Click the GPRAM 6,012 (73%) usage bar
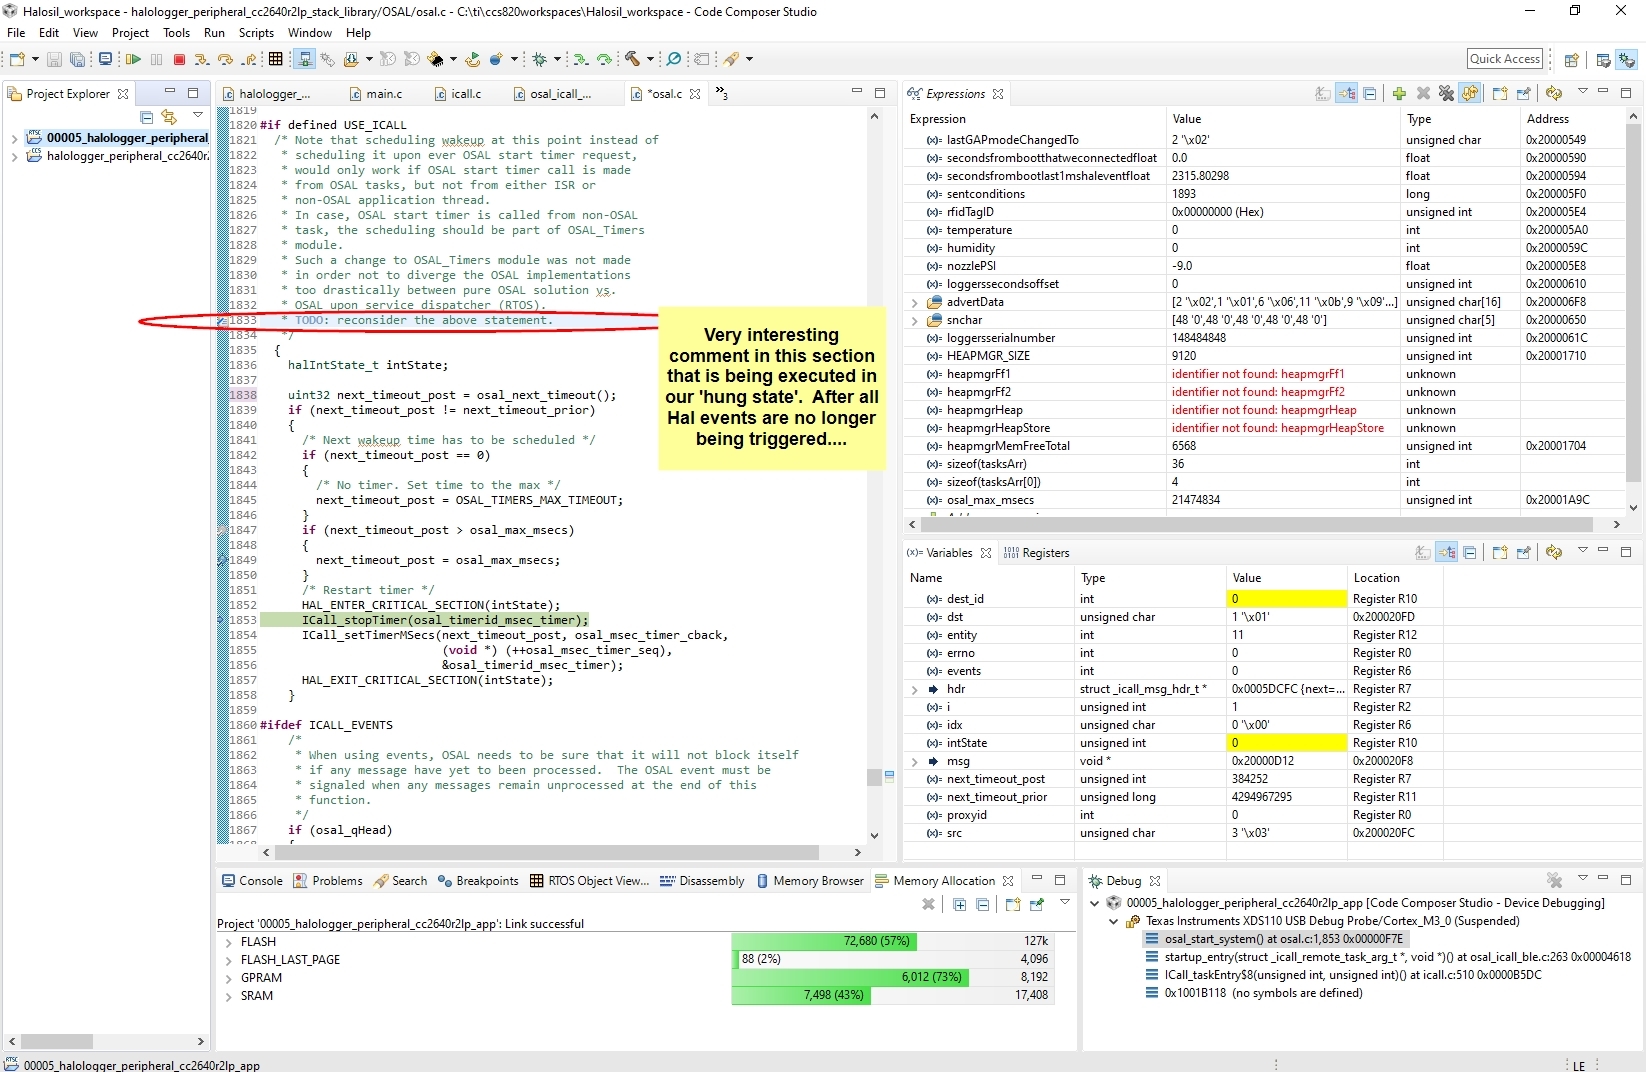Image resolution: width=1646 pixels, height=1072 pixels. pos(850,977)
